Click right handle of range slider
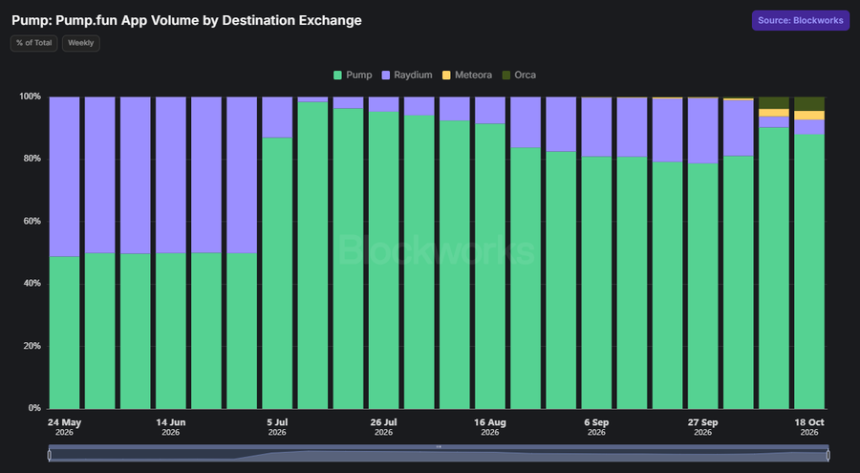This screenshot has height=473, width=860. (x=828, y=455)
